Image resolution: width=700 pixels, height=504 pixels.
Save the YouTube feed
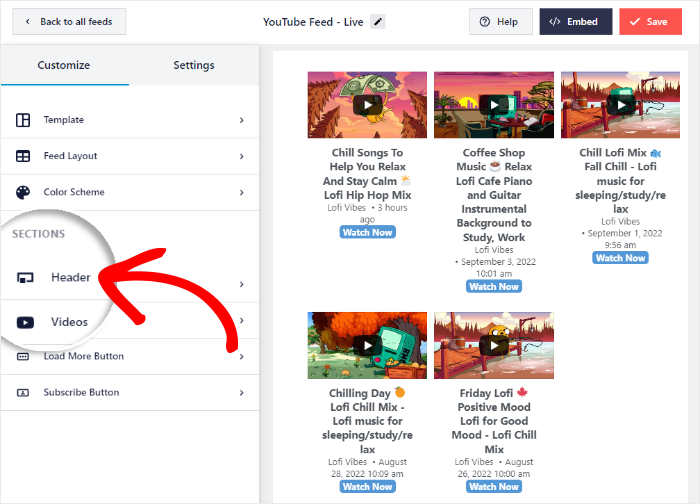650,21
